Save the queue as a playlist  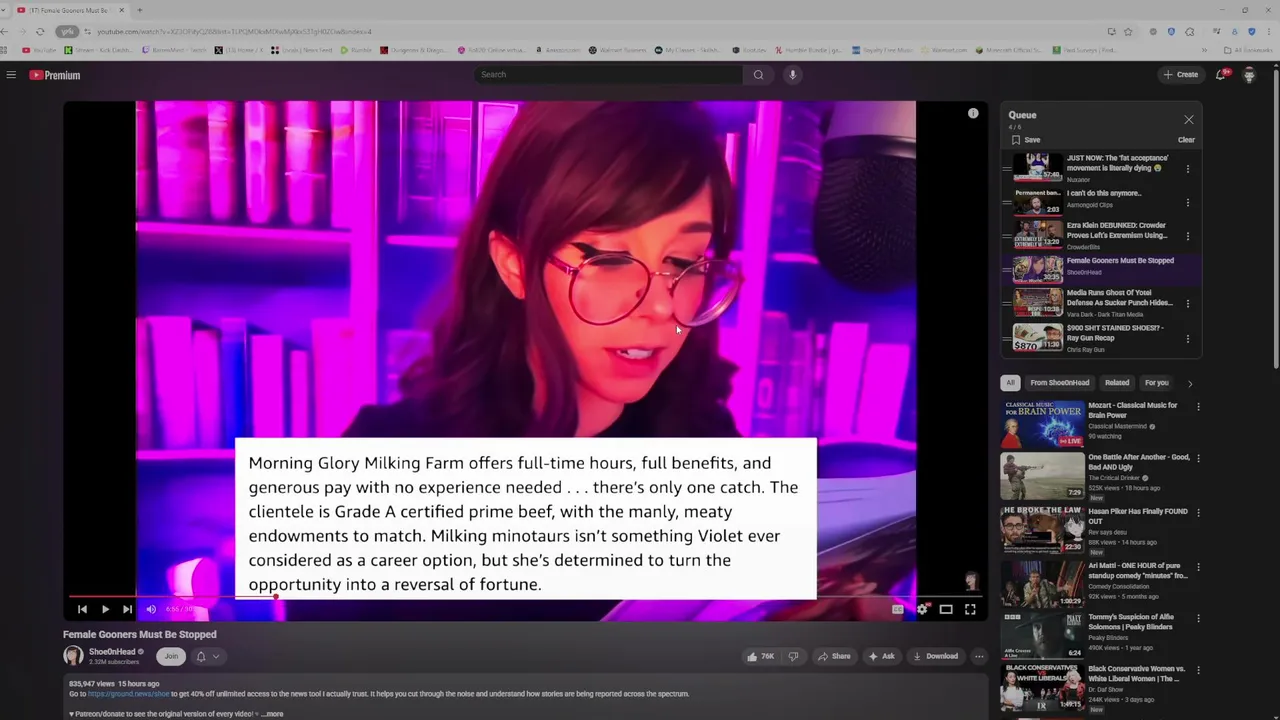[x=1026, y=140]
